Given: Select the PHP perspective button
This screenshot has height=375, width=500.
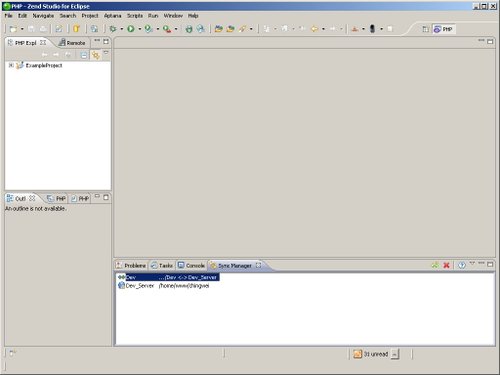Looking at the screenshot, I should (x=444, y=29).
